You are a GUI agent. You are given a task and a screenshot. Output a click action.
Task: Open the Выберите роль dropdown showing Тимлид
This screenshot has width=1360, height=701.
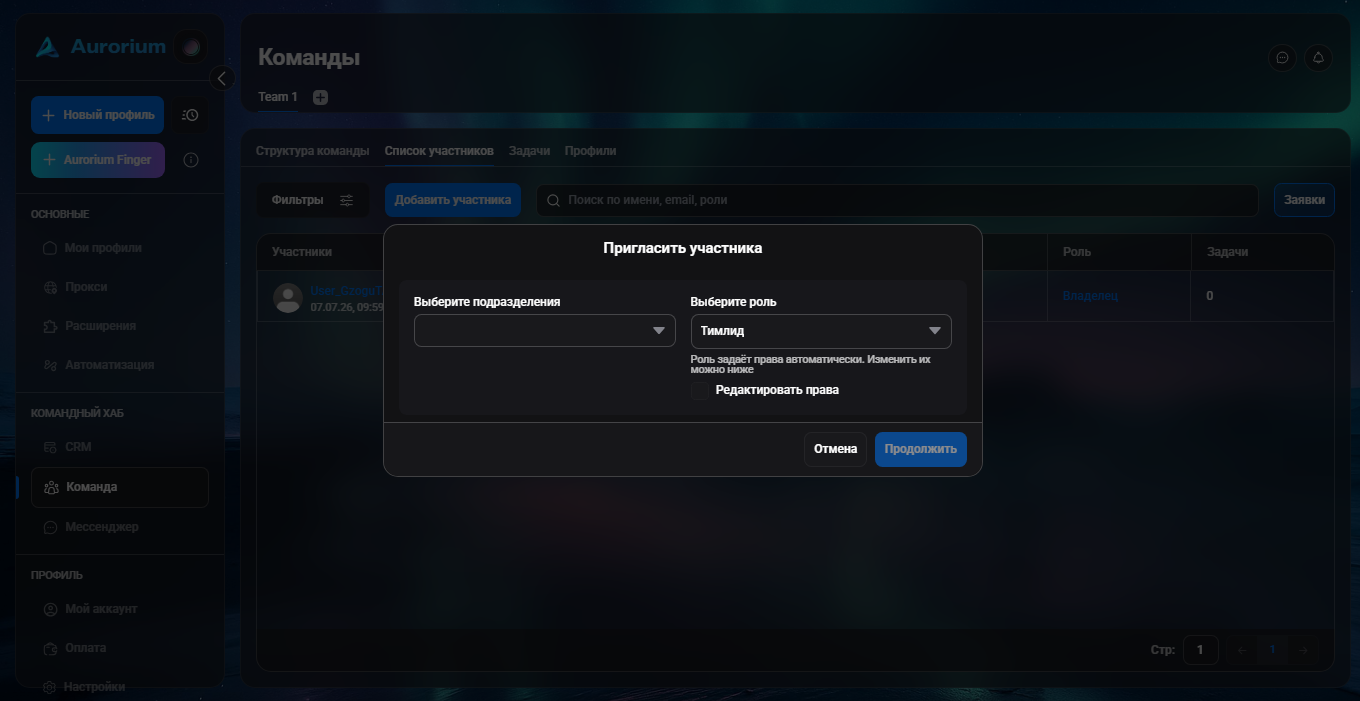coord(821,331)
